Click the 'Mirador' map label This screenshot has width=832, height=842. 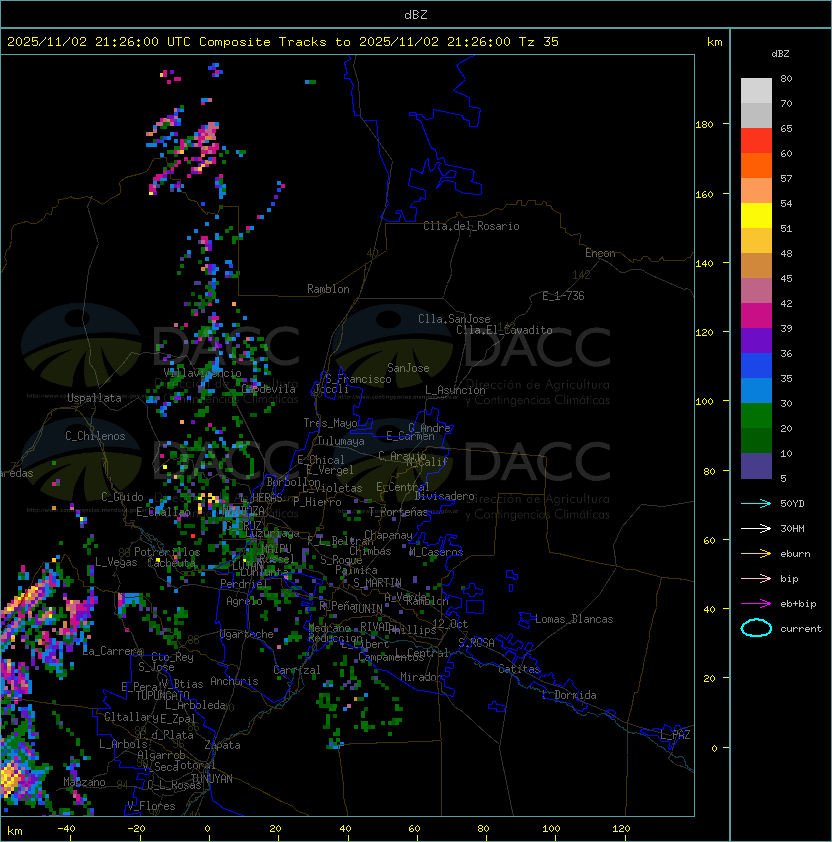tap(422, 677)
